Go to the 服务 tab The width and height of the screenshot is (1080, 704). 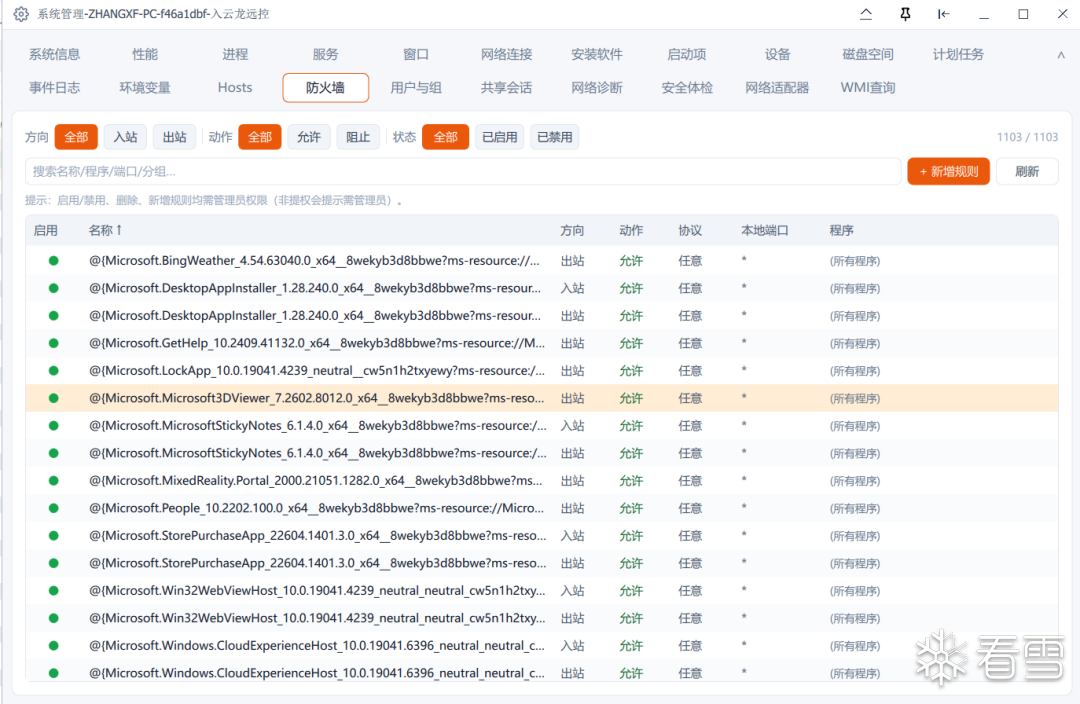click(325, 54)
